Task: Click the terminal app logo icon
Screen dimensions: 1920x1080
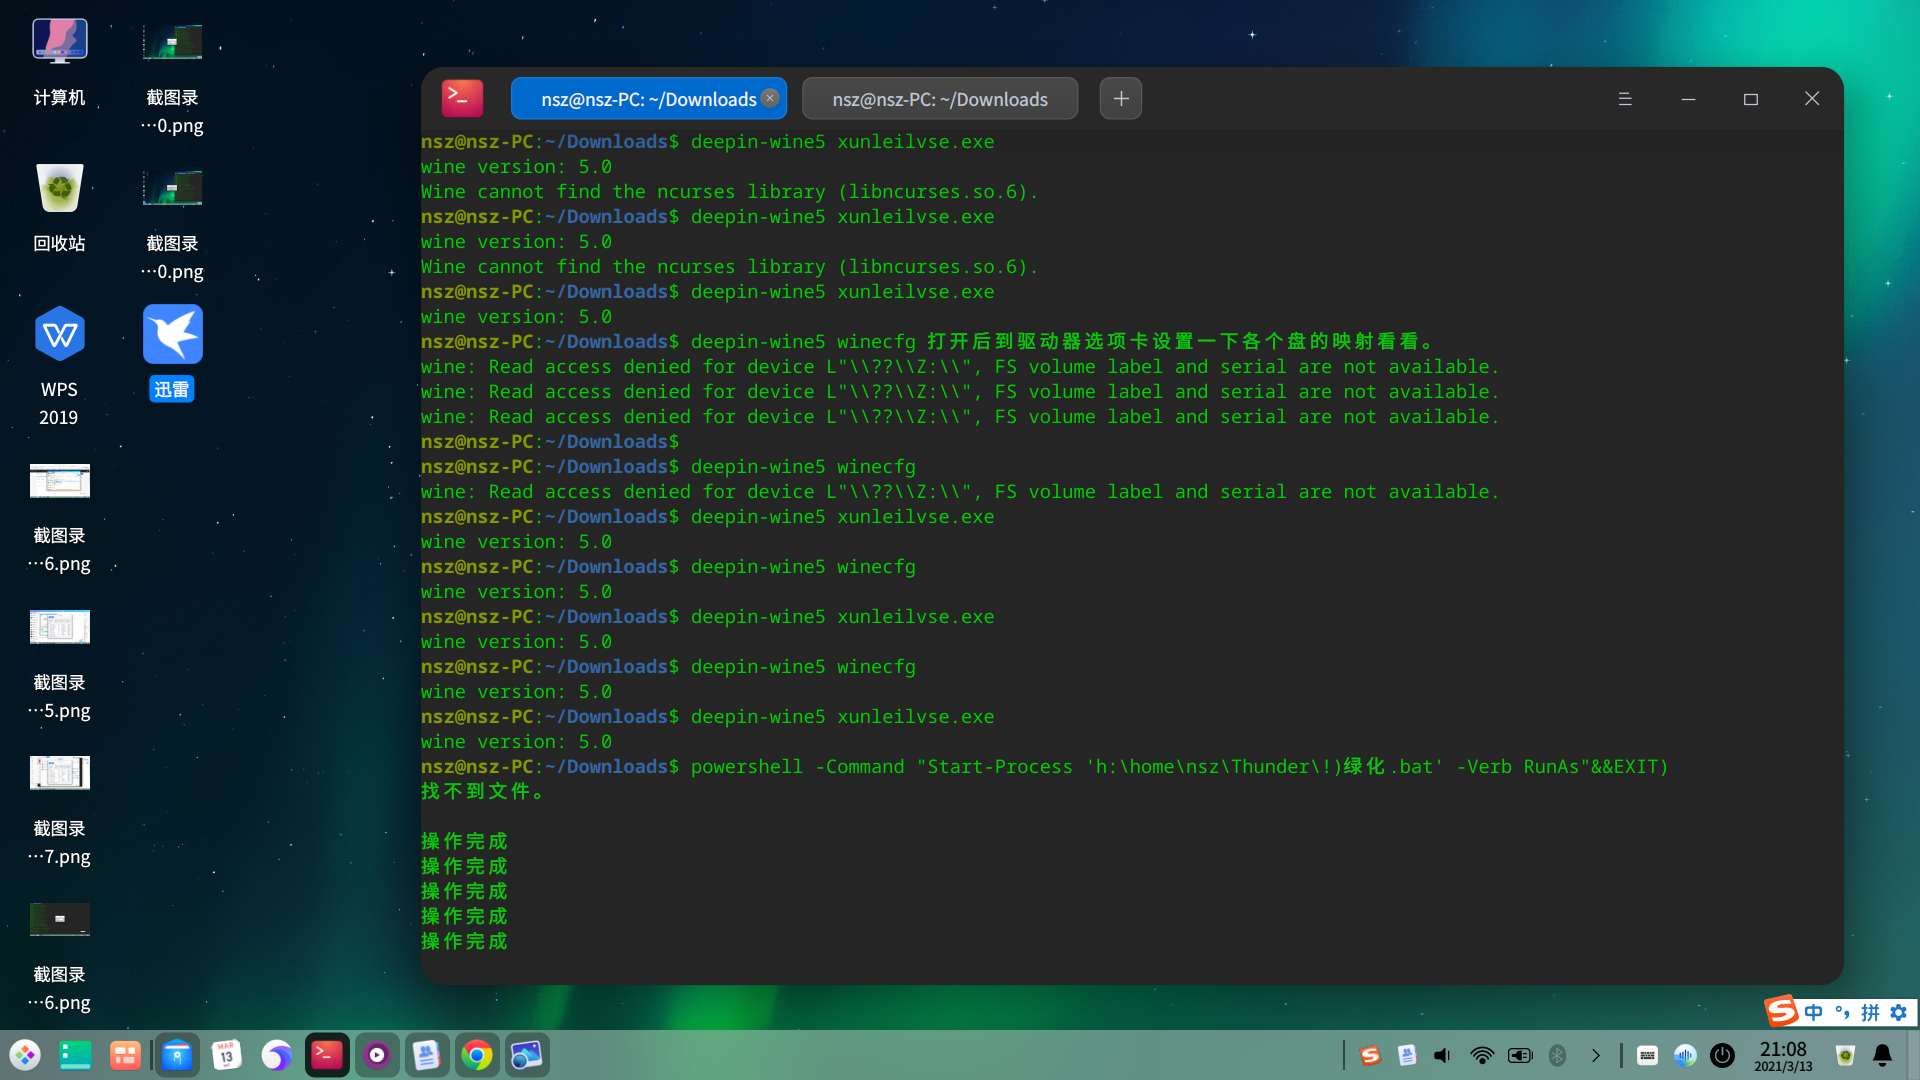Action: tap(462, 98)
